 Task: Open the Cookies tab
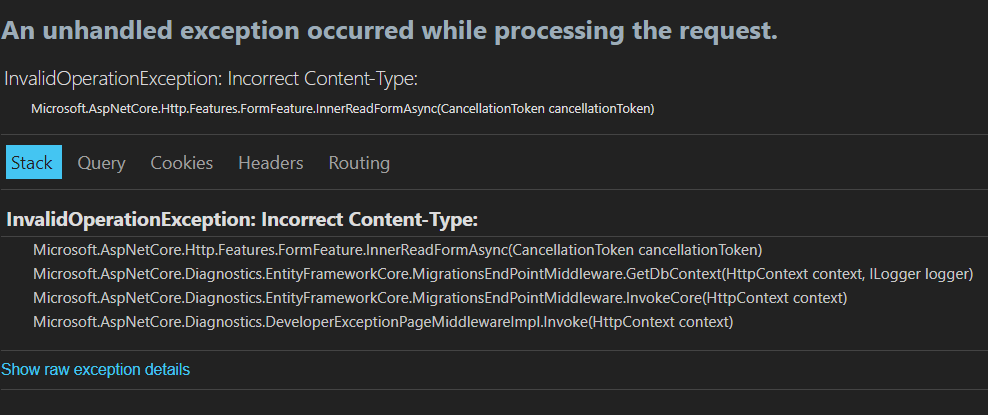[x=181, y=162]
